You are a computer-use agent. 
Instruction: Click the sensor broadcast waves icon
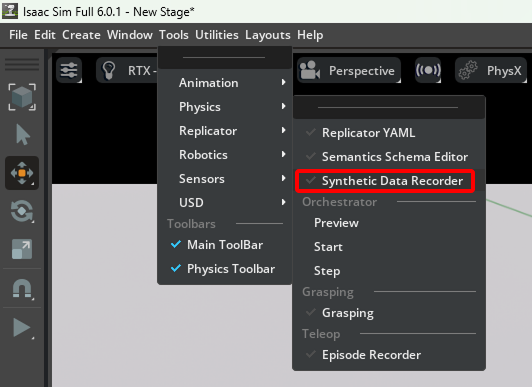pyautogui.click(x=428, y=70)
